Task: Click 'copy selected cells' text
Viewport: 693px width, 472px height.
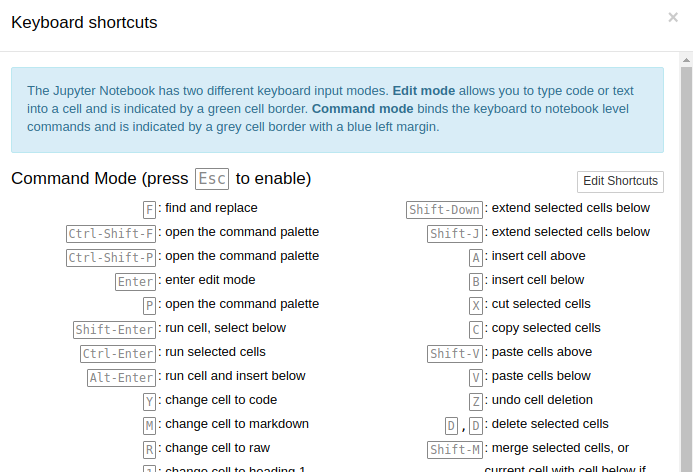Action: point(546,328)
